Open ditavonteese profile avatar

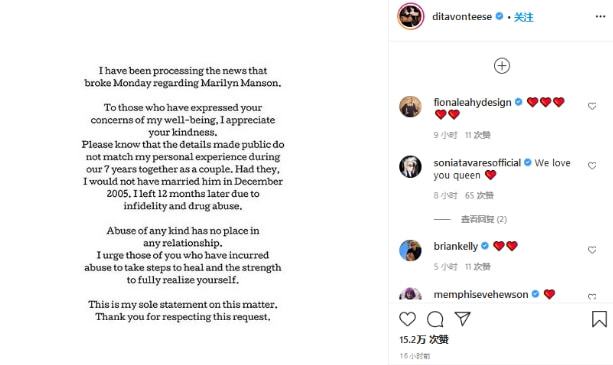coord(410,16)
